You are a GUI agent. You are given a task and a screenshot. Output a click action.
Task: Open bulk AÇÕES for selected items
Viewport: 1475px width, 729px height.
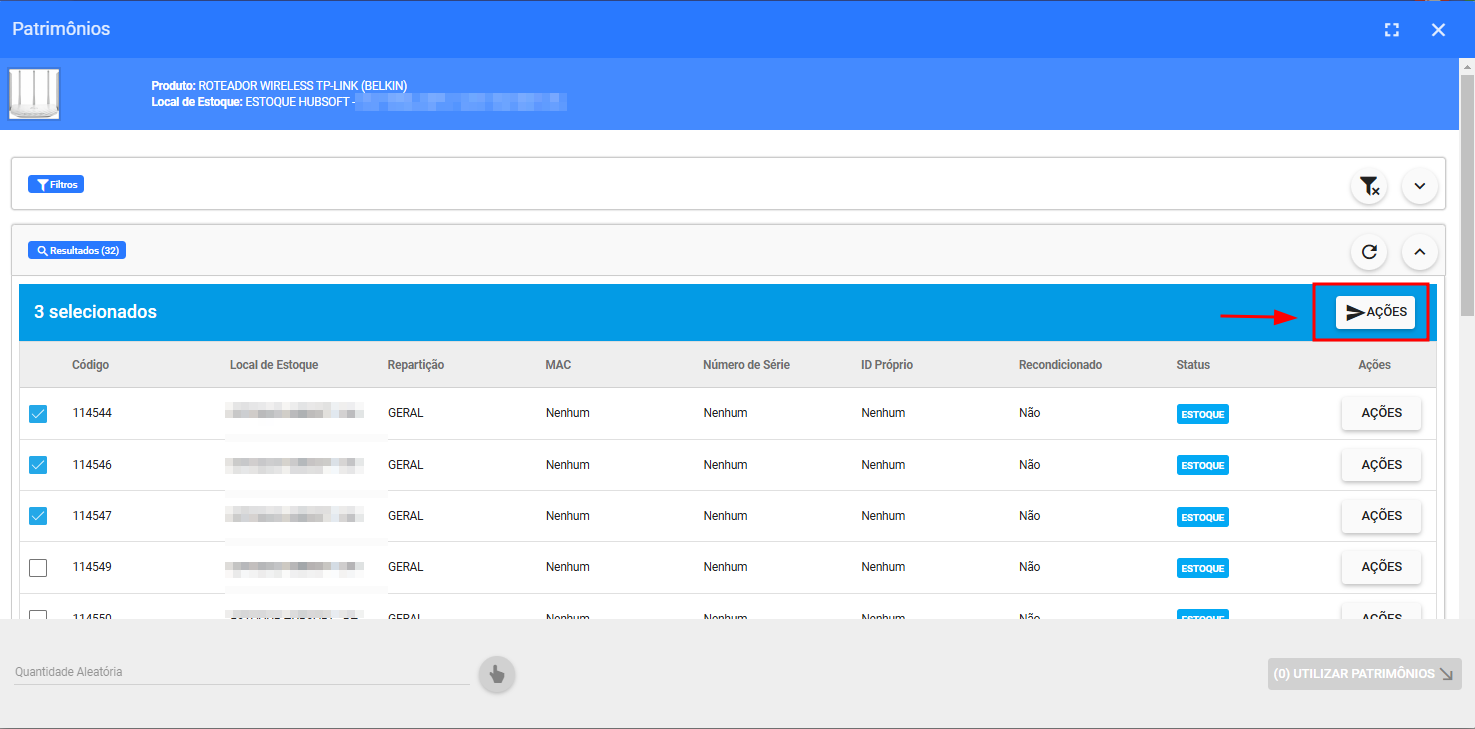pos(1375,312)
